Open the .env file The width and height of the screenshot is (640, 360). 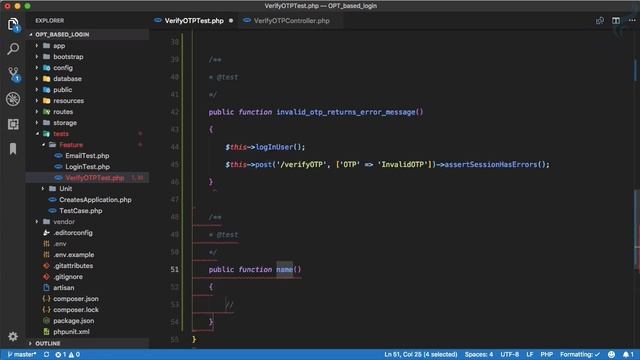pyautogui.click(x=60, y=244)
